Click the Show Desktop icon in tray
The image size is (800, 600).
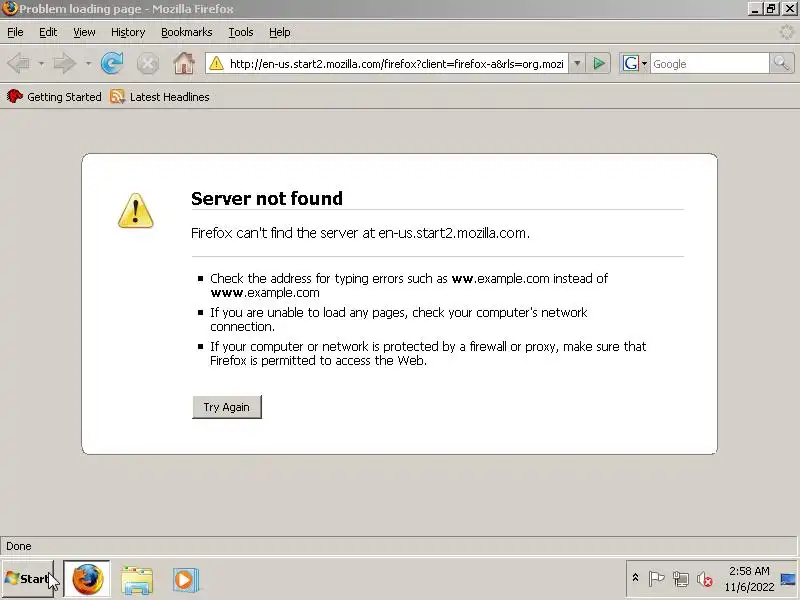(788, 579)
